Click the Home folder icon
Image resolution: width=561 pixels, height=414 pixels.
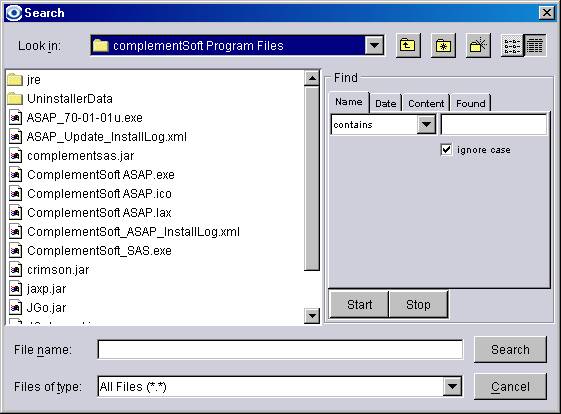point(443,45)
